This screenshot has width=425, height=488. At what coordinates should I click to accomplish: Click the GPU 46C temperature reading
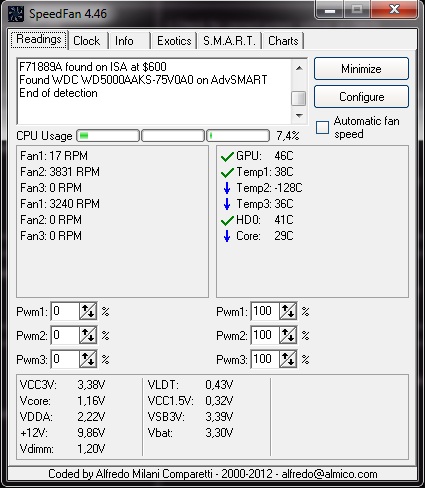[x=265, y=156]
